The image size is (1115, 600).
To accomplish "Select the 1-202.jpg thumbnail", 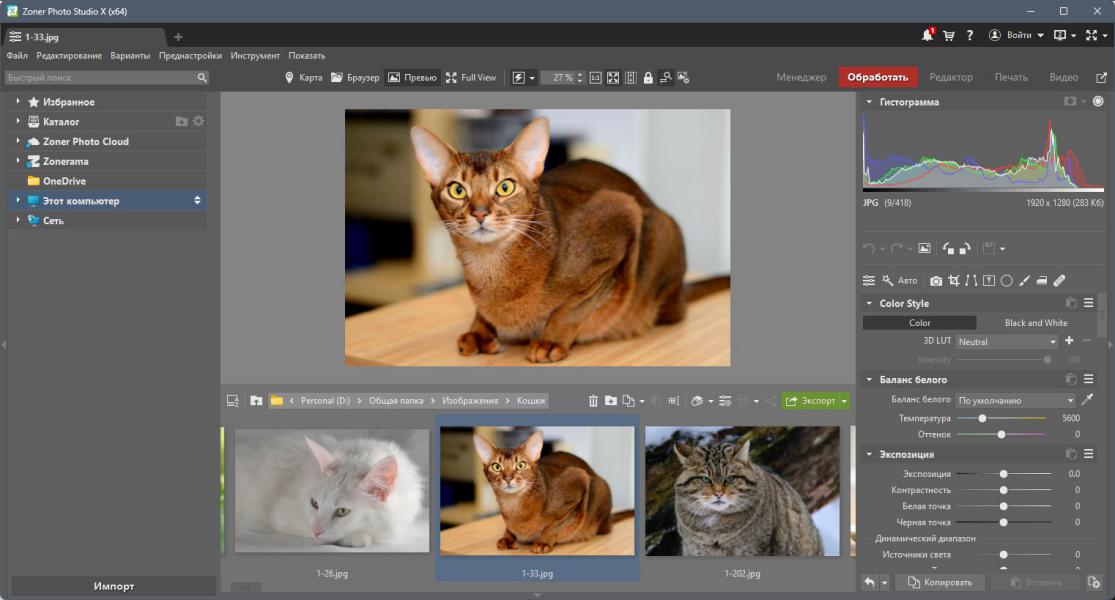I will [x=742, y=491].
